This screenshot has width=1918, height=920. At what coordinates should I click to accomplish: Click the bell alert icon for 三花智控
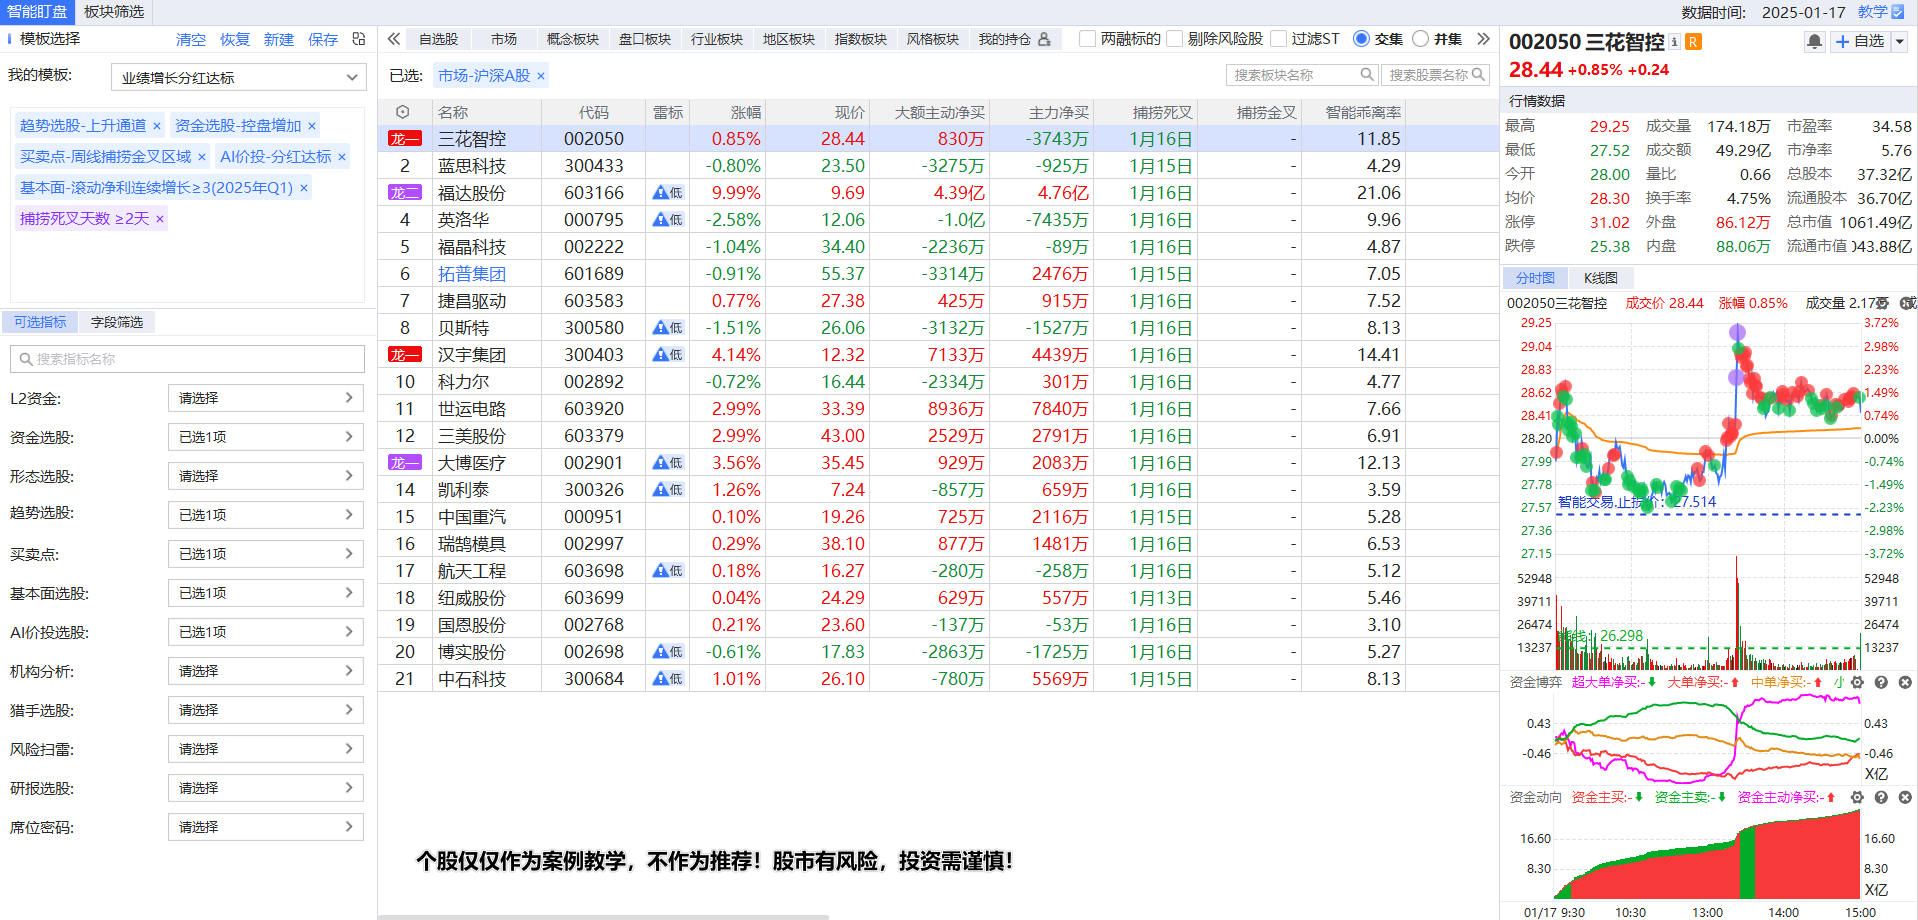(1814, 41)
